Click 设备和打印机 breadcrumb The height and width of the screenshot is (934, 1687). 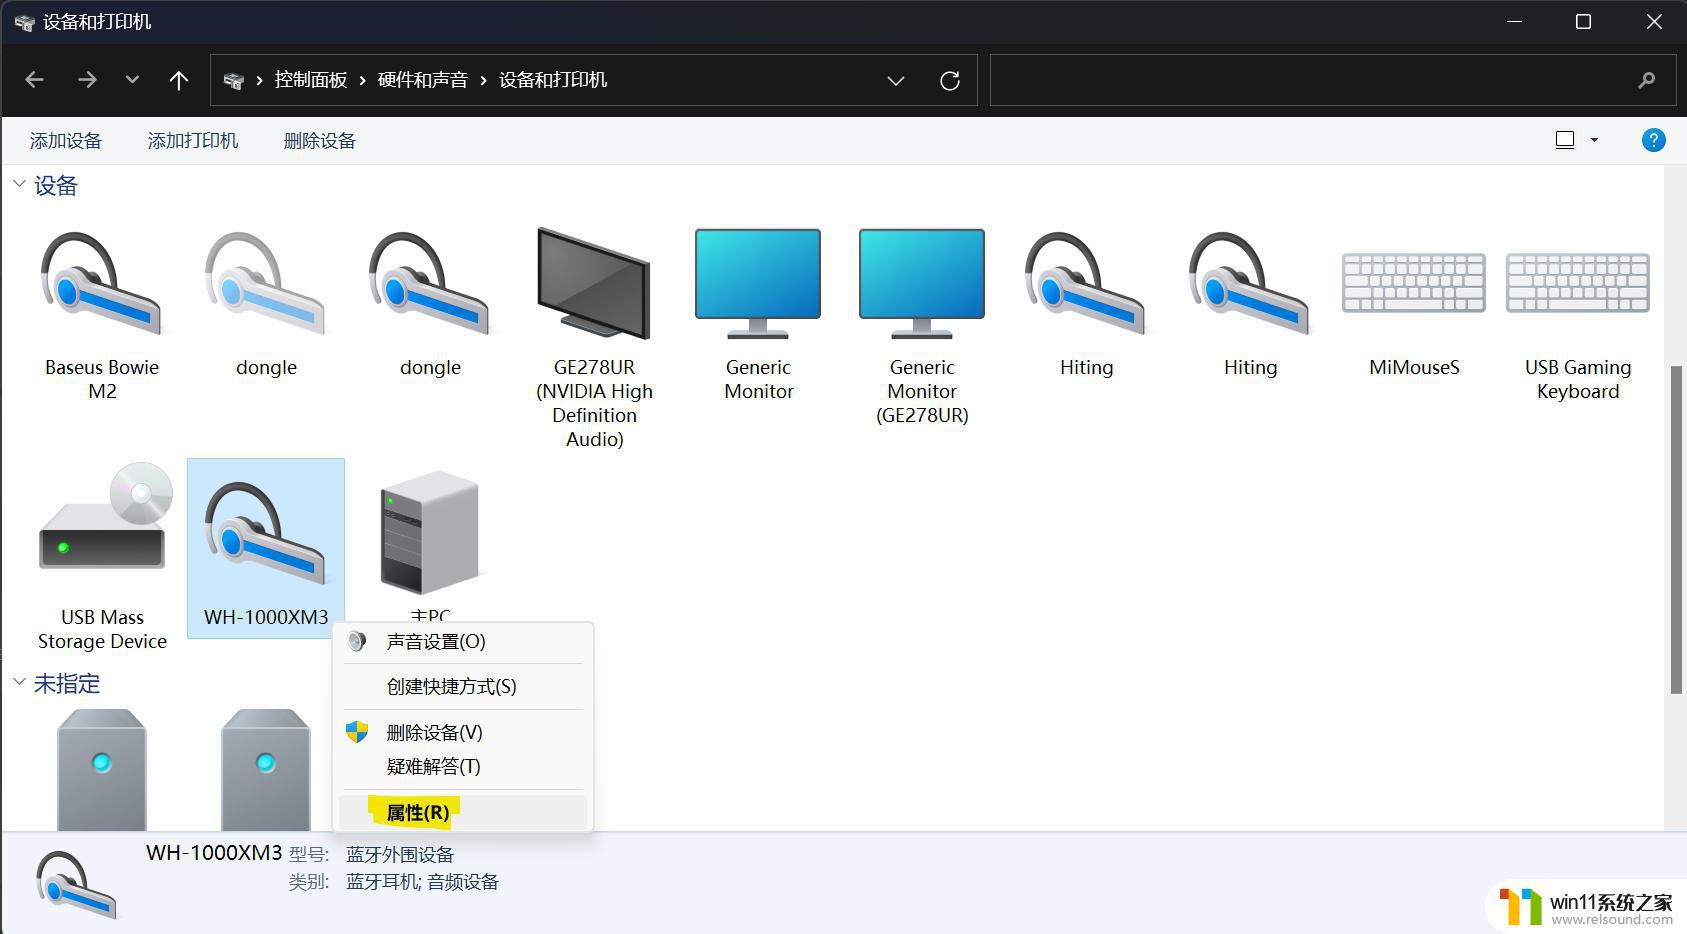click(x=553, y=80)
